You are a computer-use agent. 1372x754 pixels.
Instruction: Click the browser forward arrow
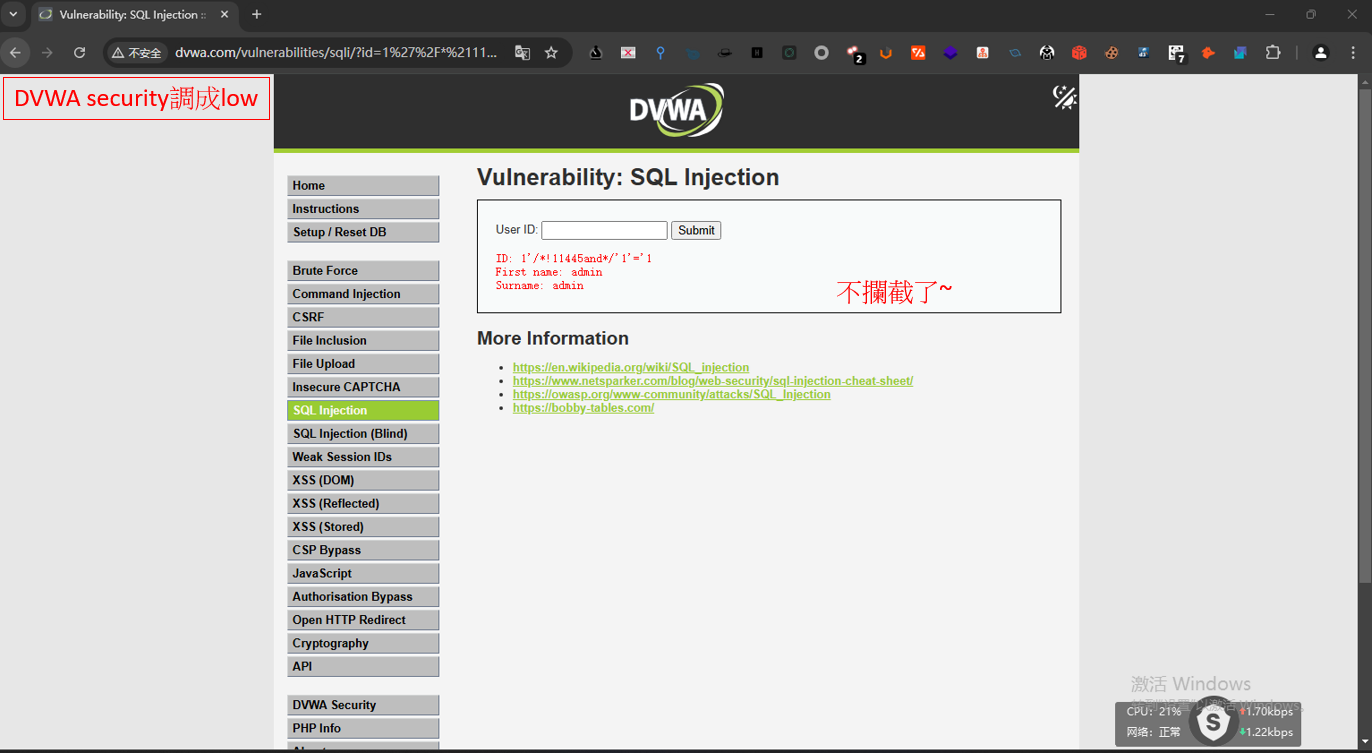[x=47, y=53]
